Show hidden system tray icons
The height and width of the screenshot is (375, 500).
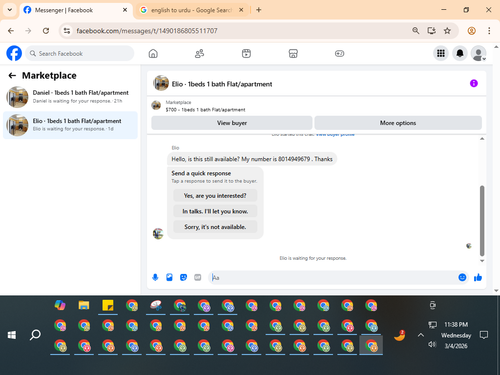tap(421, 335)
